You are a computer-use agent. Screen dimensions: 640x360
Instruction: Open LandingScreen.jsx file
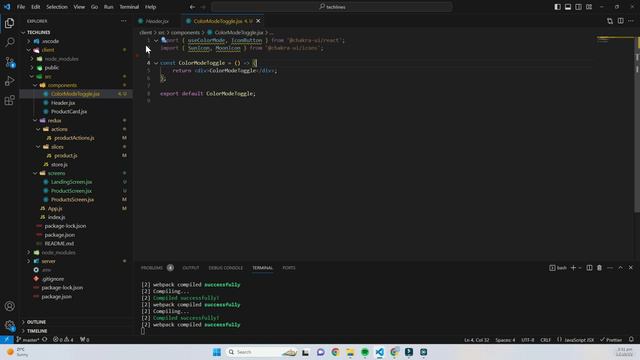[x=71, y=182]
